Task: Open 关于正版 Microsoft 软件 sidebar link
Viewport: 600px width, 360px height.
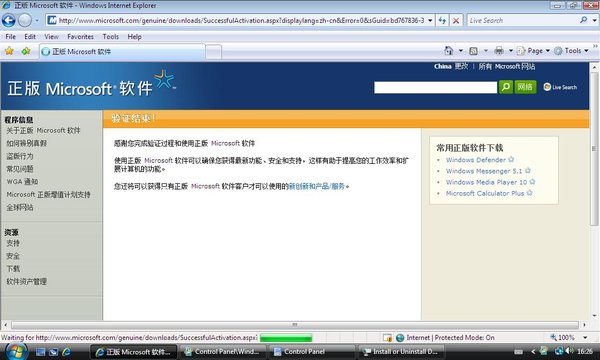Action: [x=43, y=130]
